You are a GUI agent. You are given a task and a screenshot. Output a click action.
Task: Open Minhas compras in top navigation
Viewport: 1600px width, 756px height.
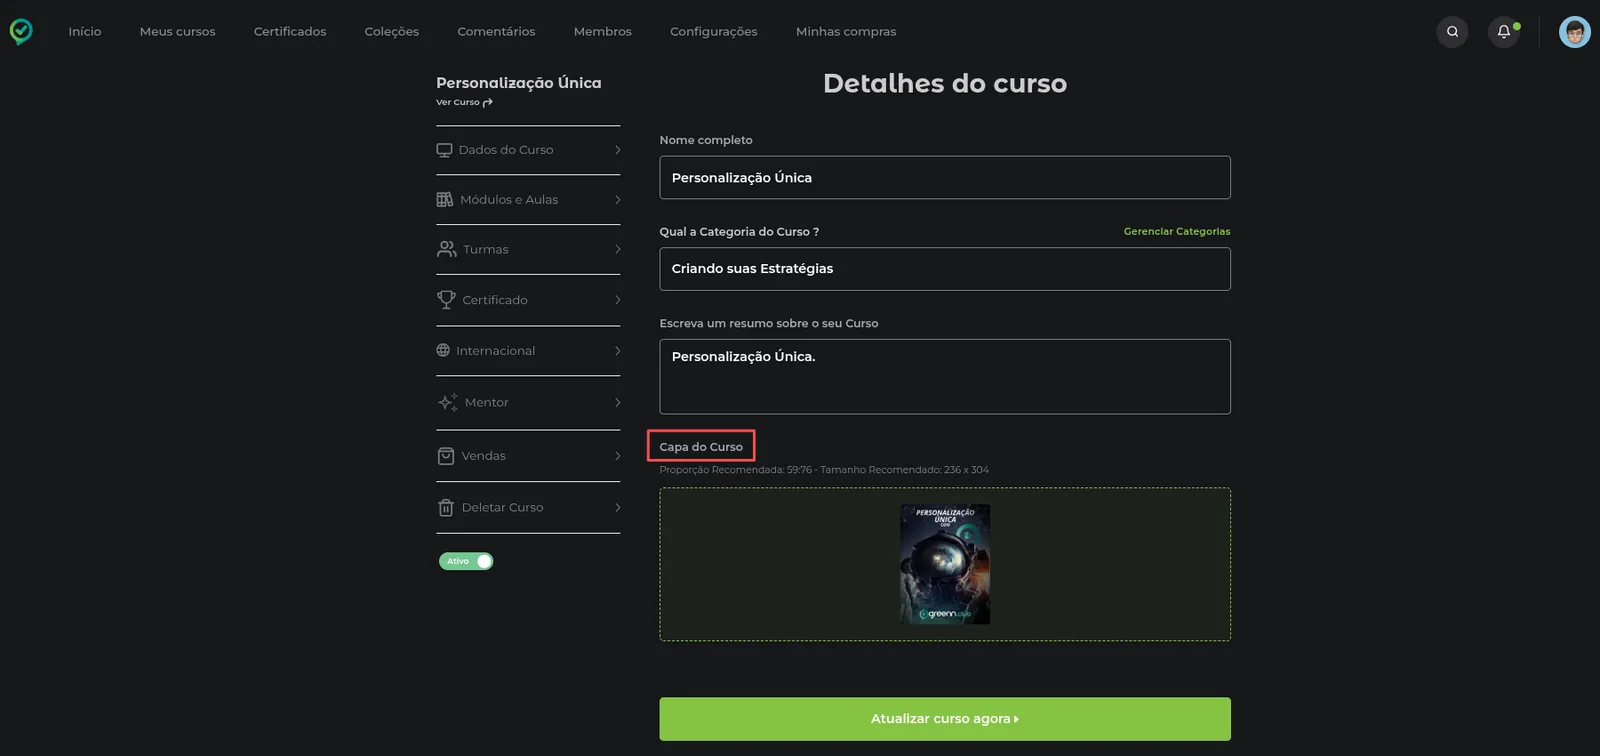point(846,32)
